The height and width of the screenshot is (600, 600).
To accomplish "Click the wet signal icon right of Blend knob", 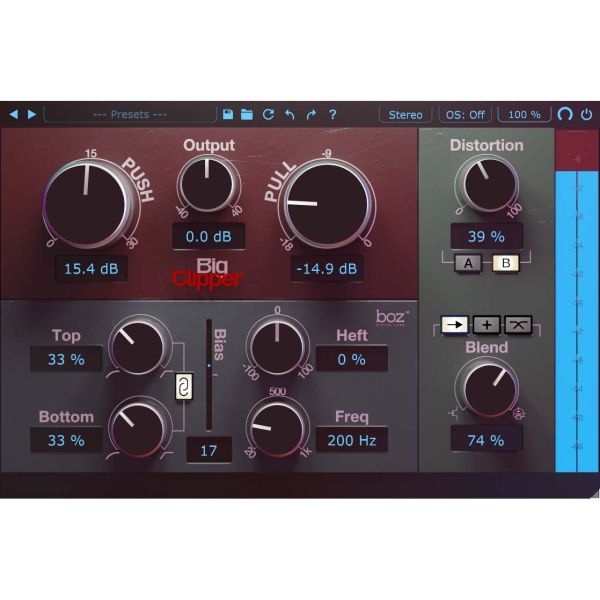I will pos(519,414).
